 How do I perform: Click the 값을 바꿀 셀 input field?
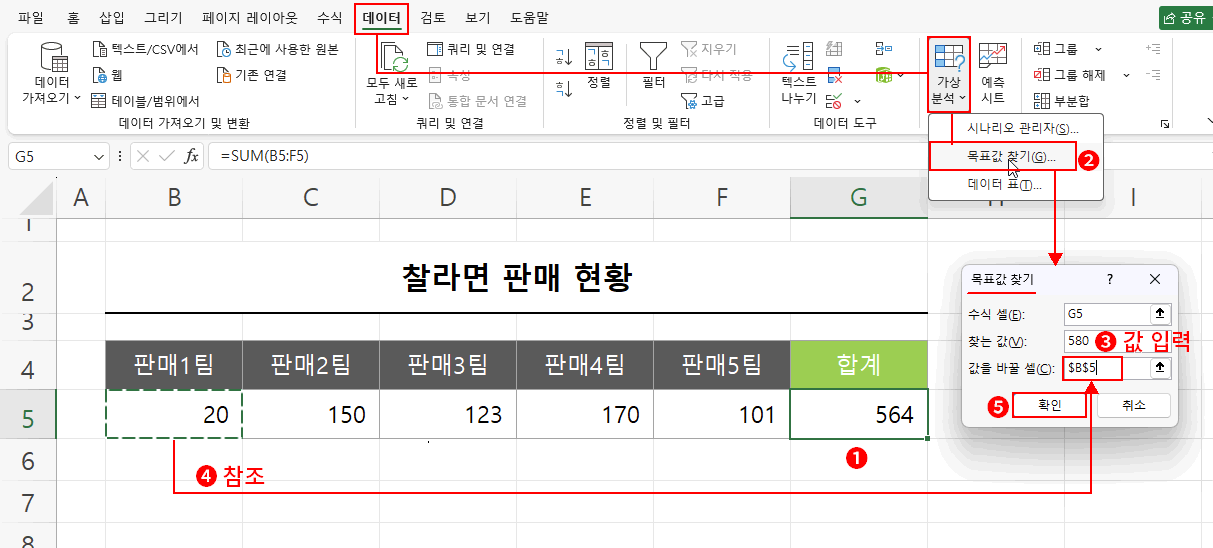[1105, 368]
